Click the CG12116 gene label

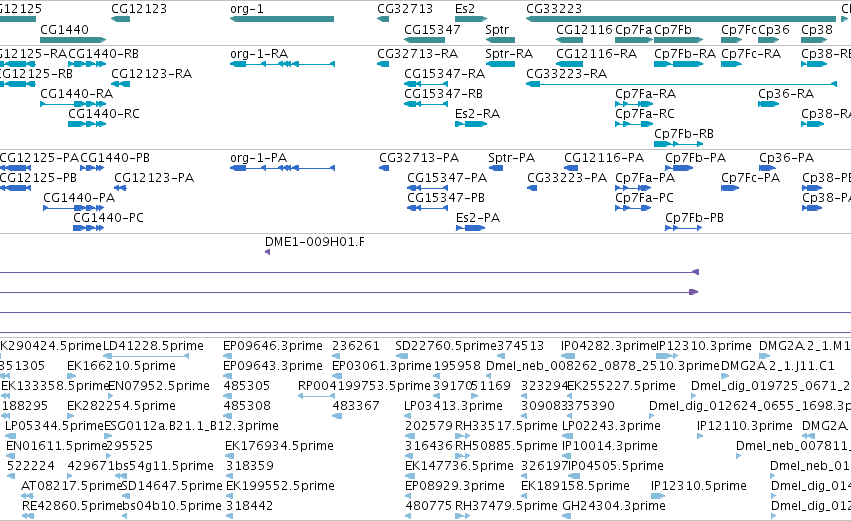tap(584, 29)
